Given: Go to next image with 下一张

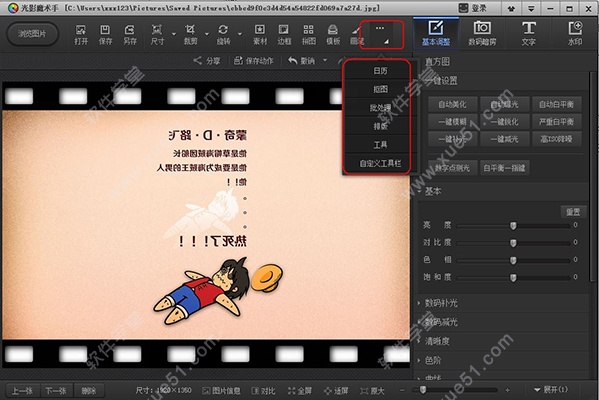Looking at the screenshot, I should pos(56,390).
